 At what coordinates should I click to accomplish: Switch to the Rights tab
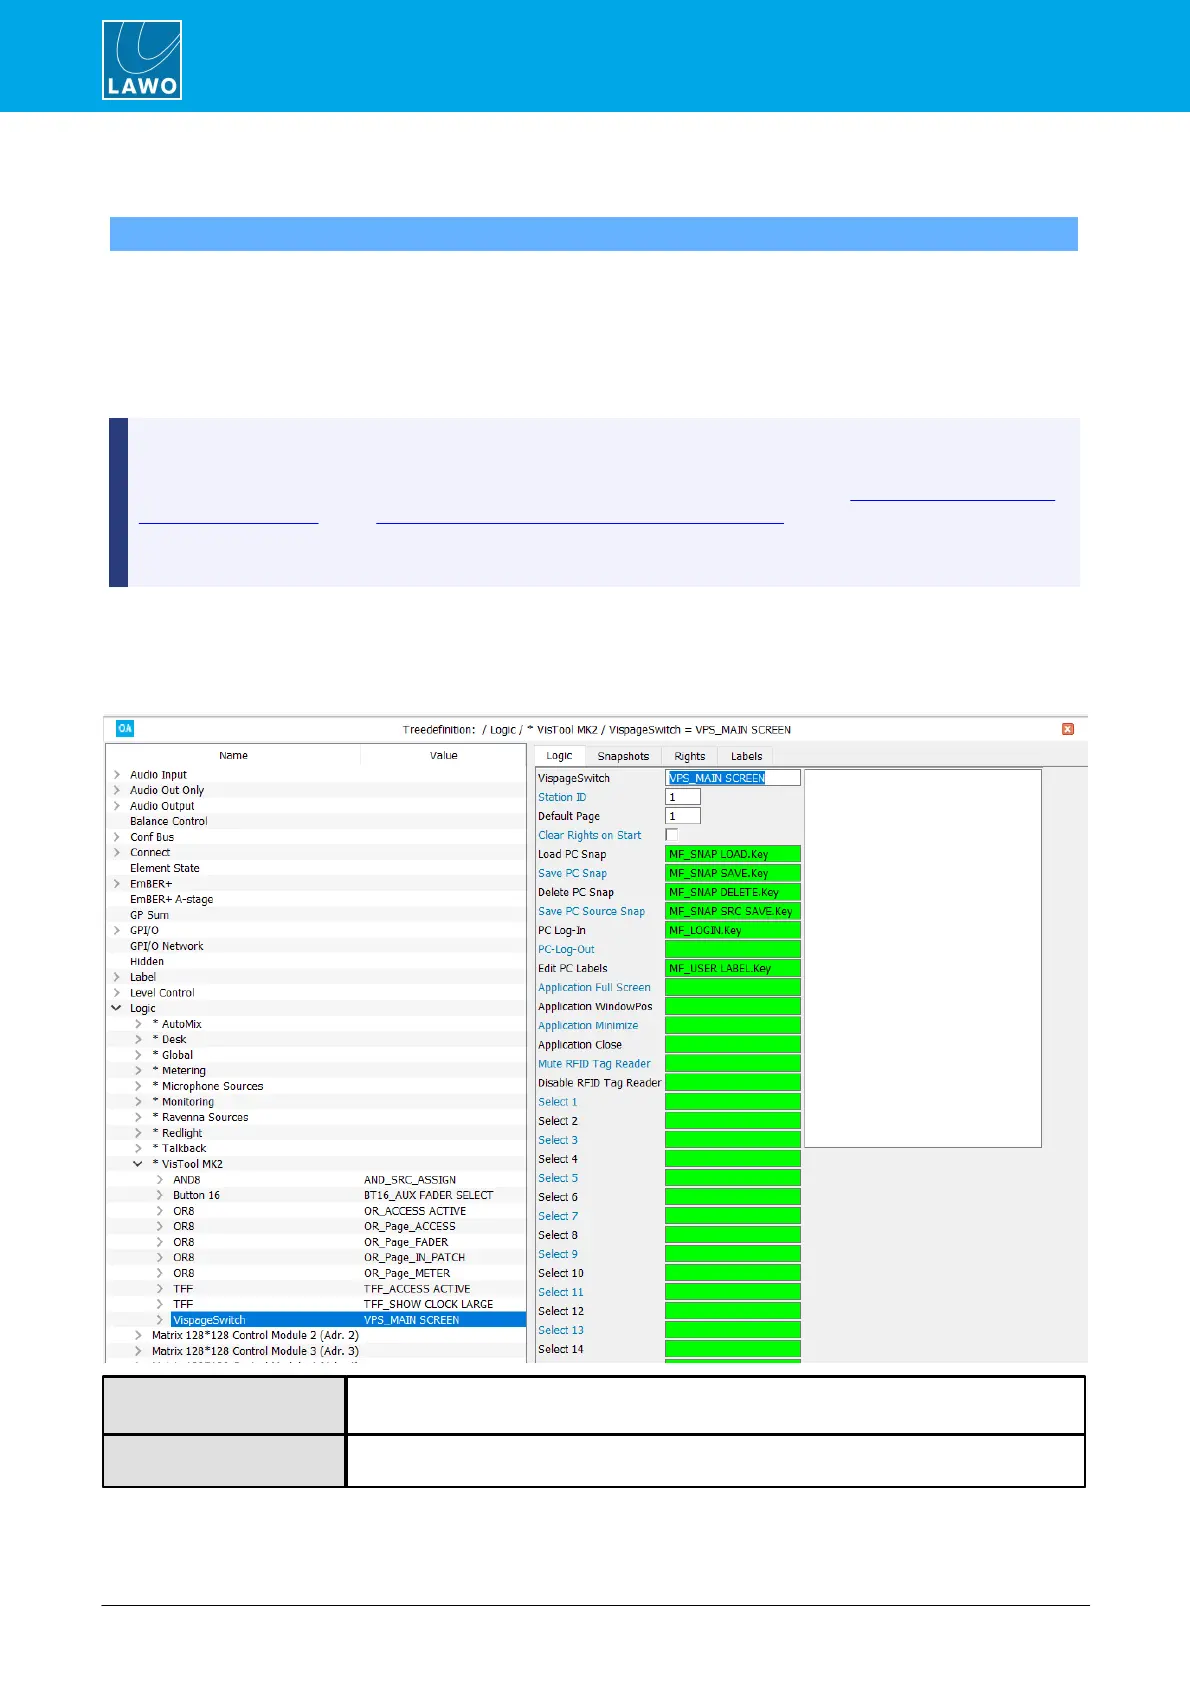690,756
